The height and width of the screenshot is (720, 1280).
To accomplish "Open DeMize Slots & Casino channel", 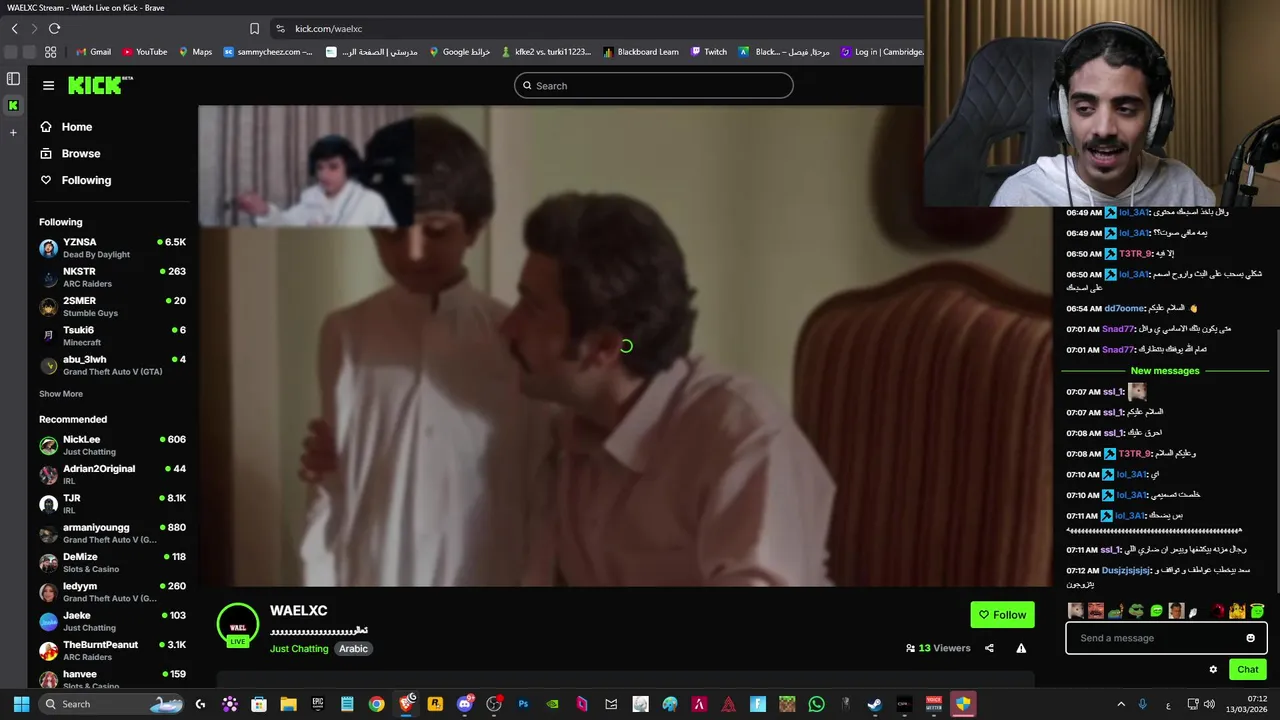I will click(x=112, y=562).
